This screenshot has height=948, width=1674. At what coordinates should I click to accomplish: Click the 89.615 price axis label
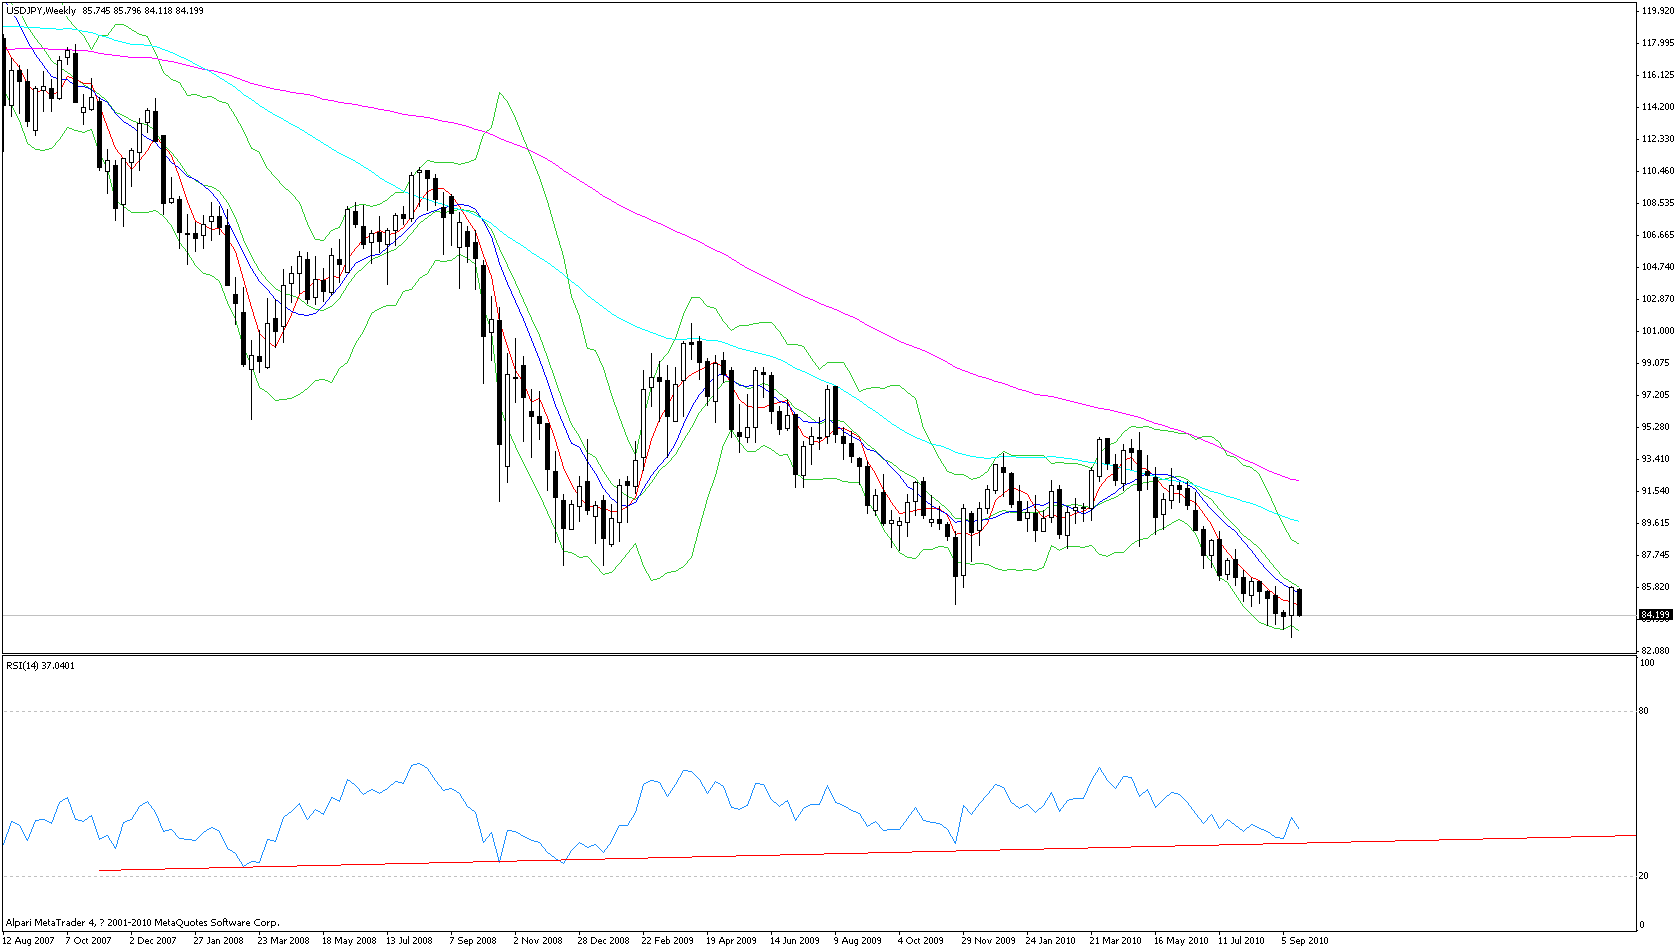pos(1656,523)
